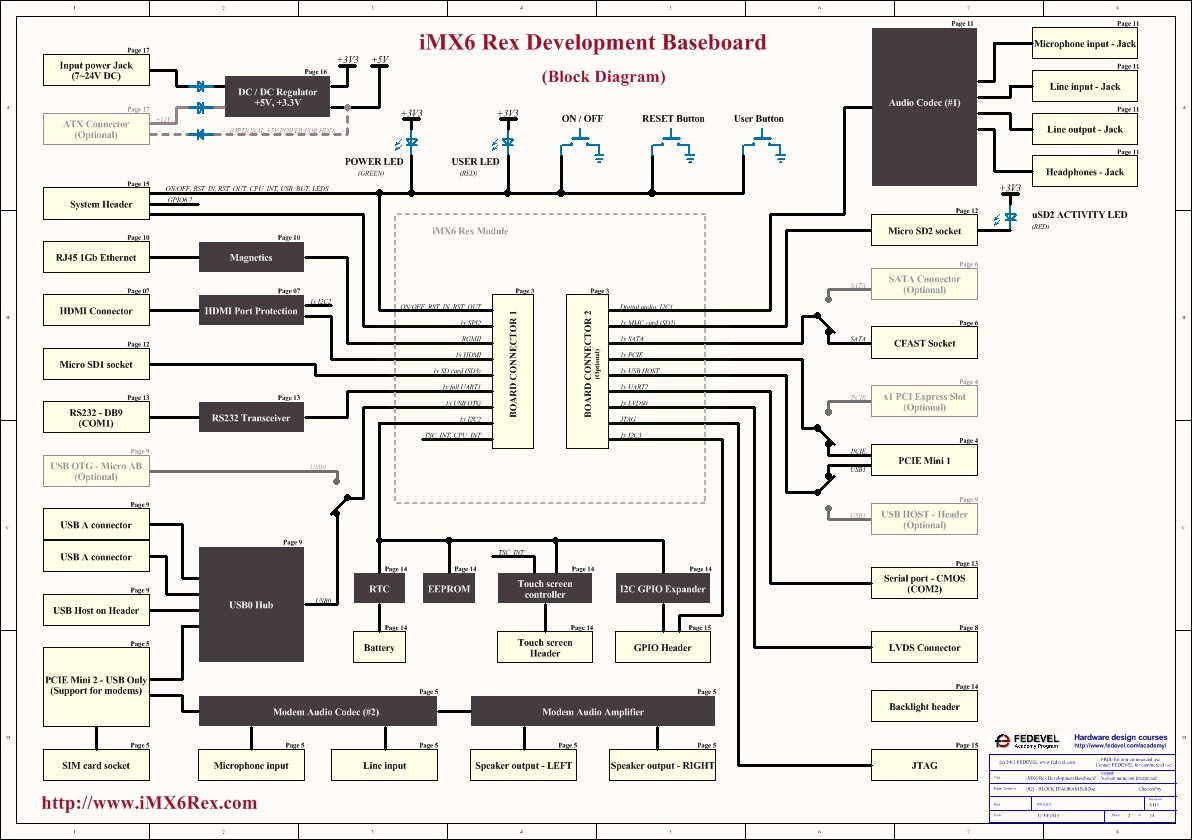Click the Touch screen Header block
The height and width of the screenshot is (840, 1192).
tap(545, 648)
